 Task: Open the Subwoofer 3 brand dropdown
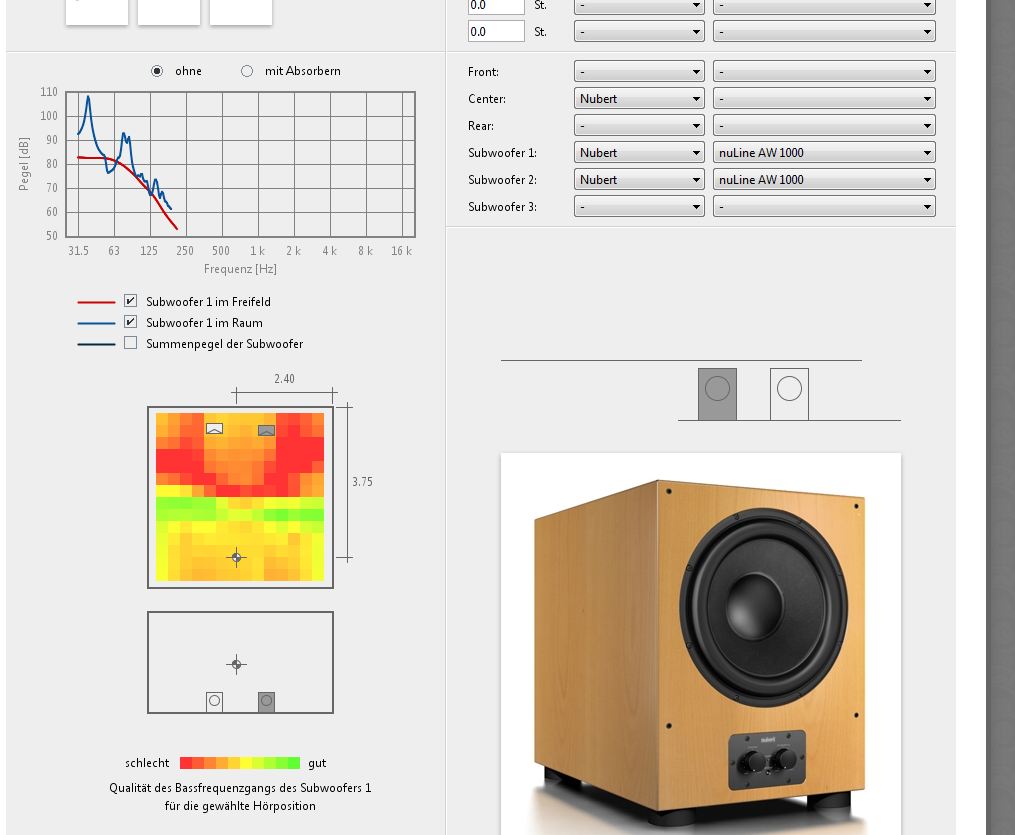point(639,207)
